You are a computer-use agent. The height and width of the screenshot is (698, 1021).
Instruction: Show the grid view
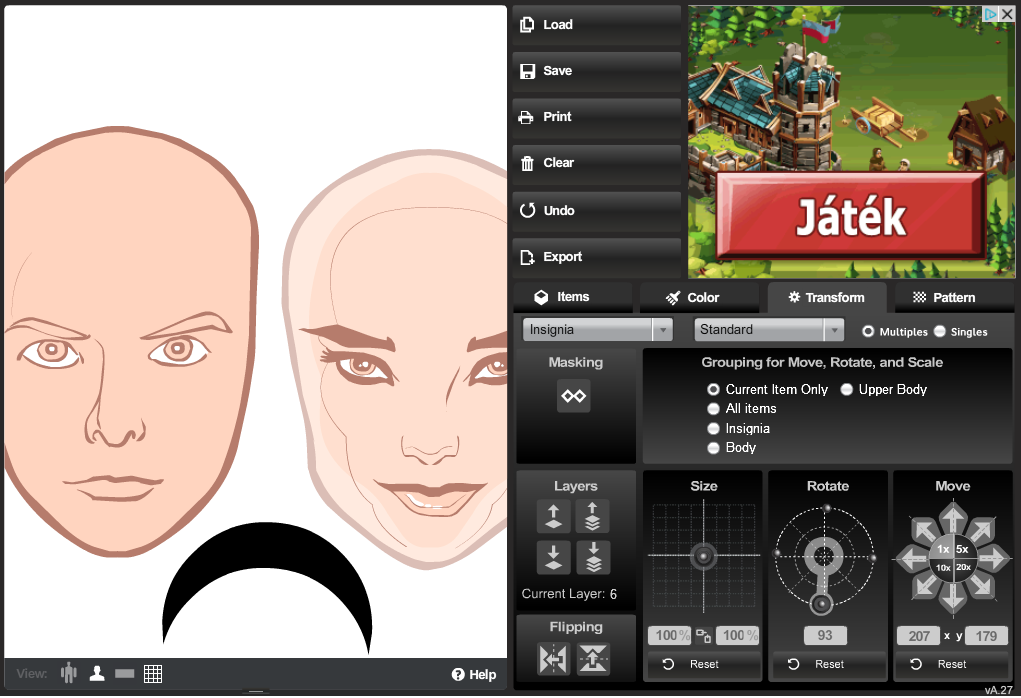coord(153,674)
